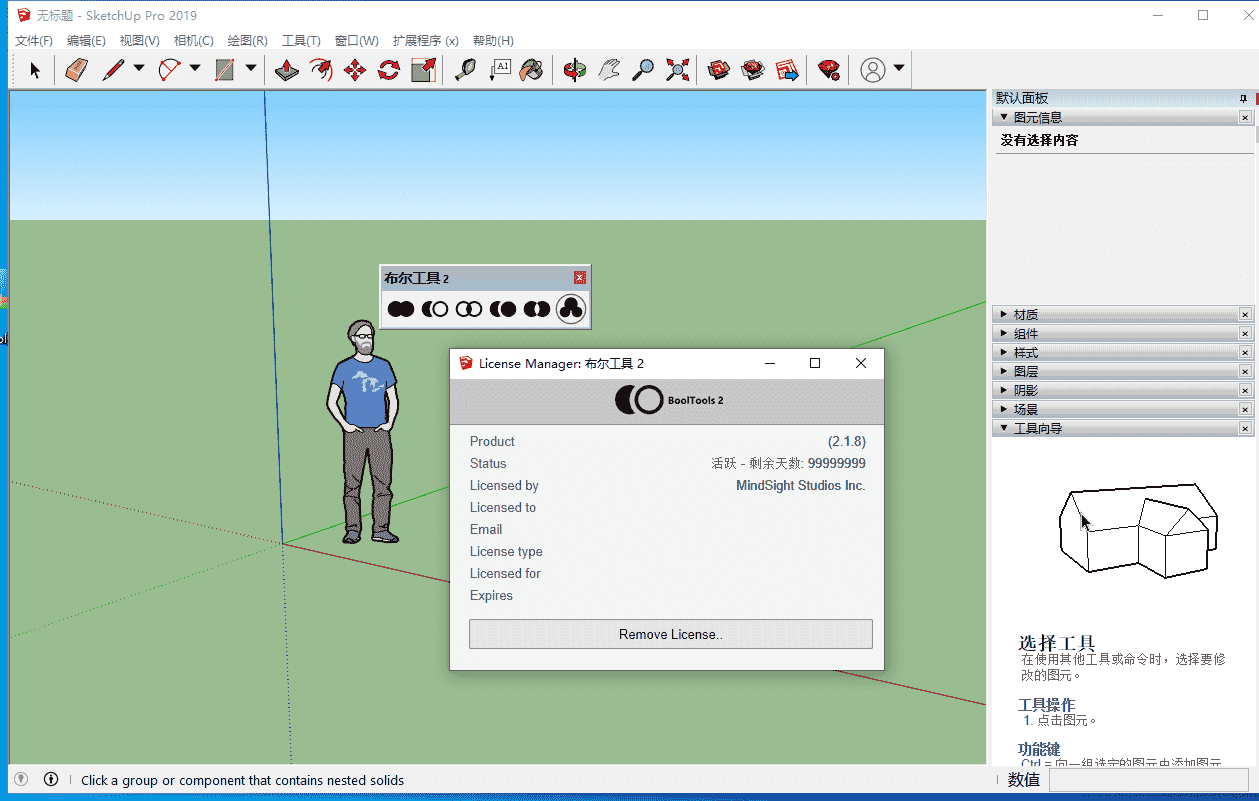Pick the Scale tool
Image resolution: width=1259 pixels, height=801 pixels.
click(x=423, y=70)
